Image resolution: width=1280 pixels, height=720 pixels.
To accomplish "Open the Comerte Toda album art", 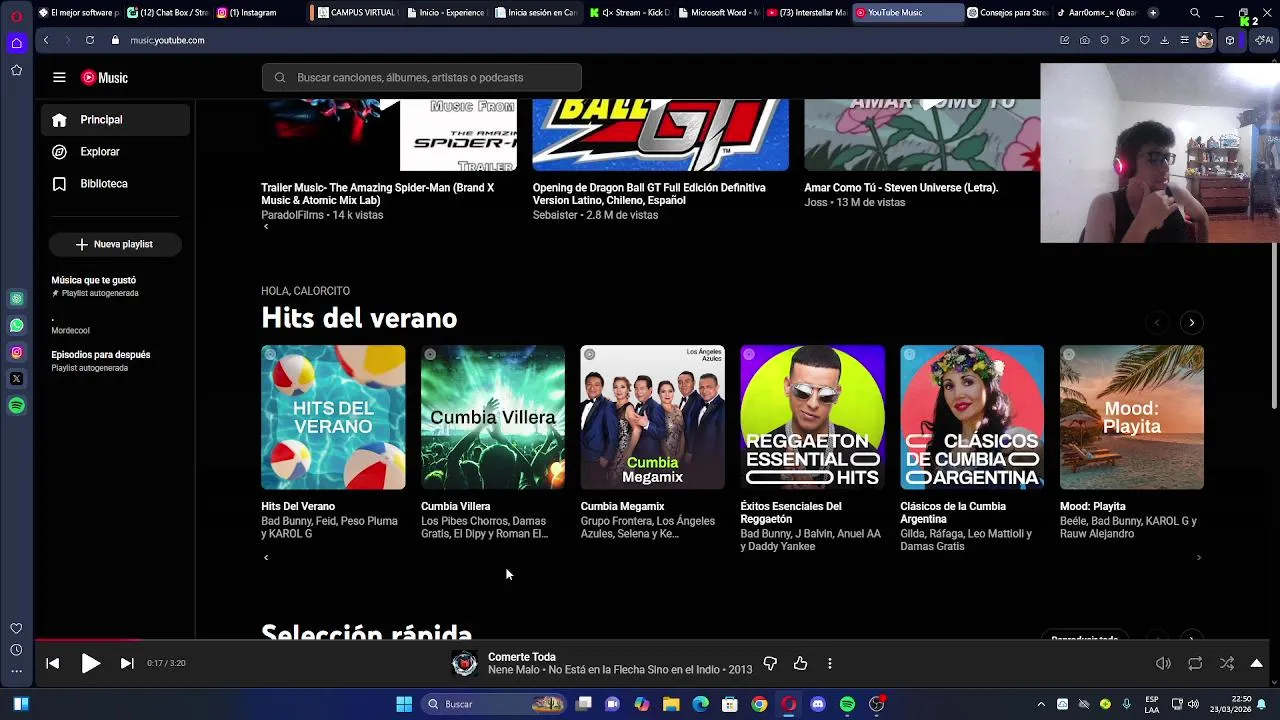I will click(464, 663).
